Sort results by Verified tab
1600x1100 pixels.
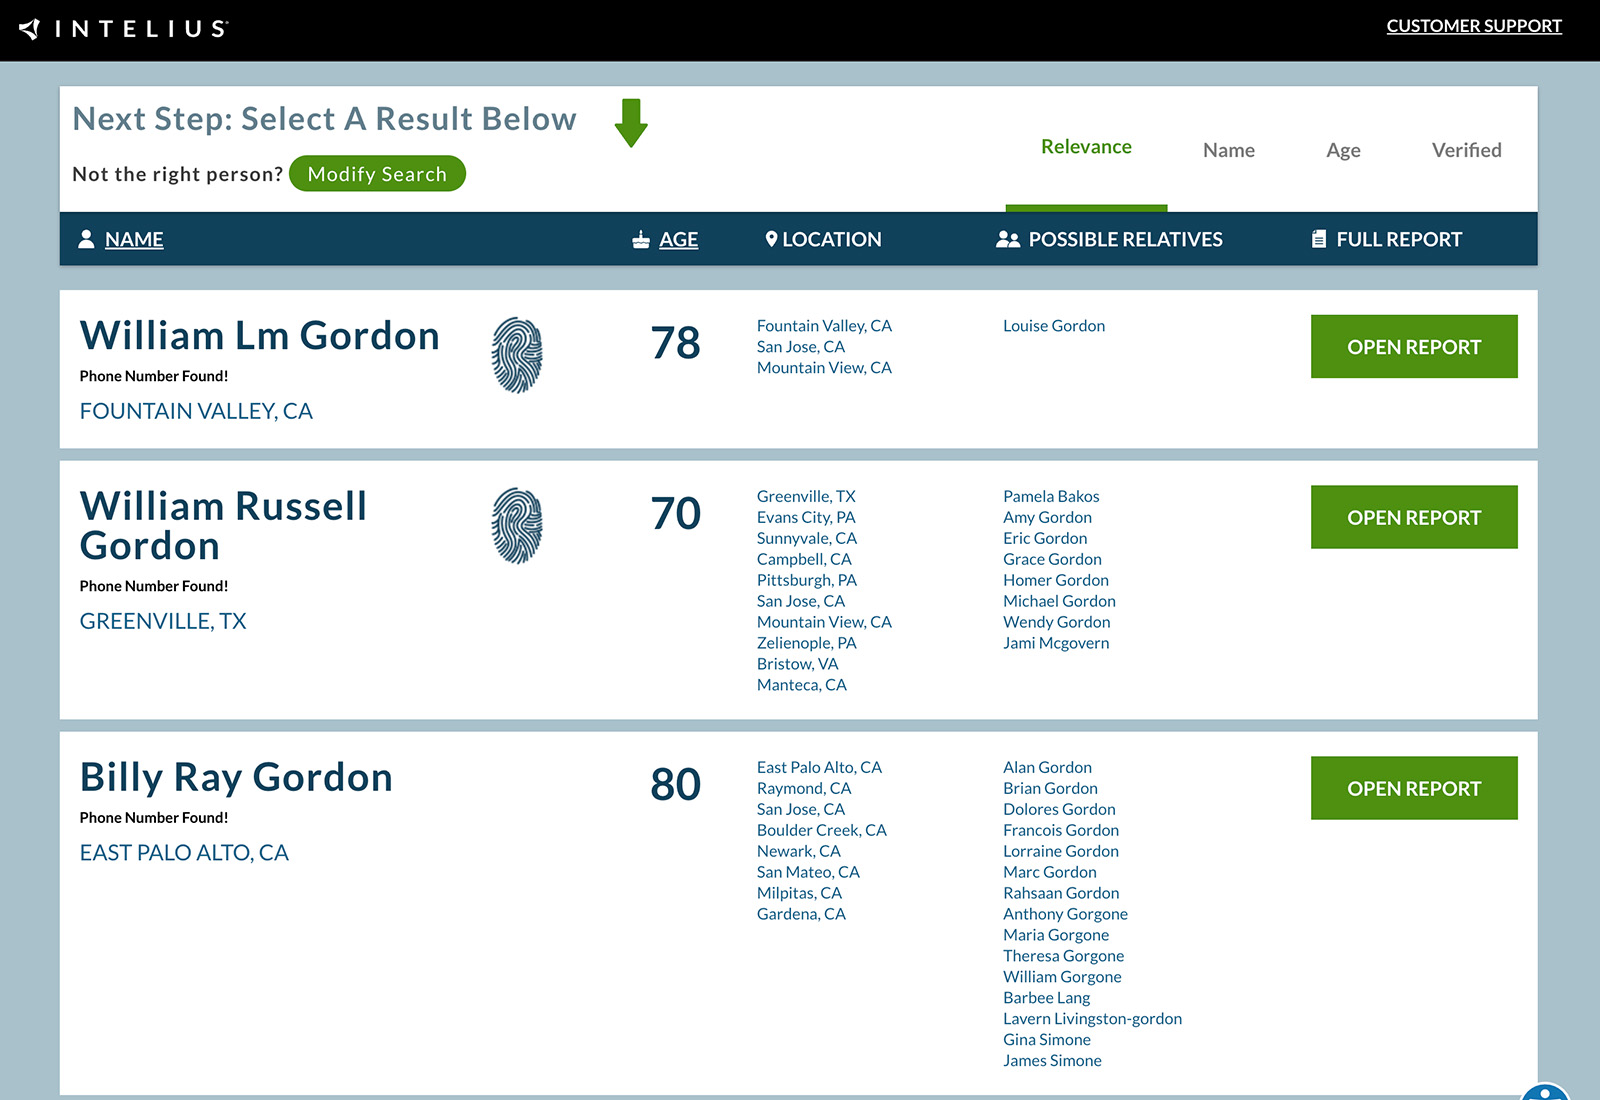tap(1466, 150)
